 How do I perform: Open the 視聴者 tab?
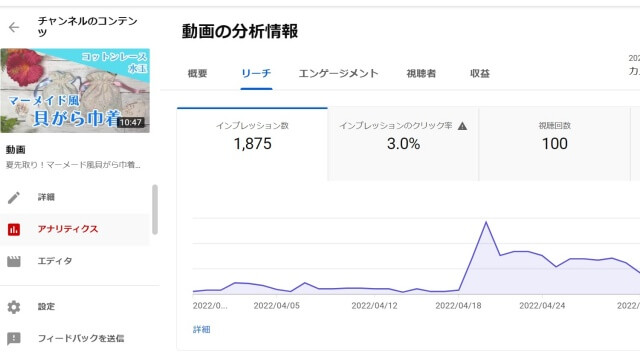[x=421, y=73]
